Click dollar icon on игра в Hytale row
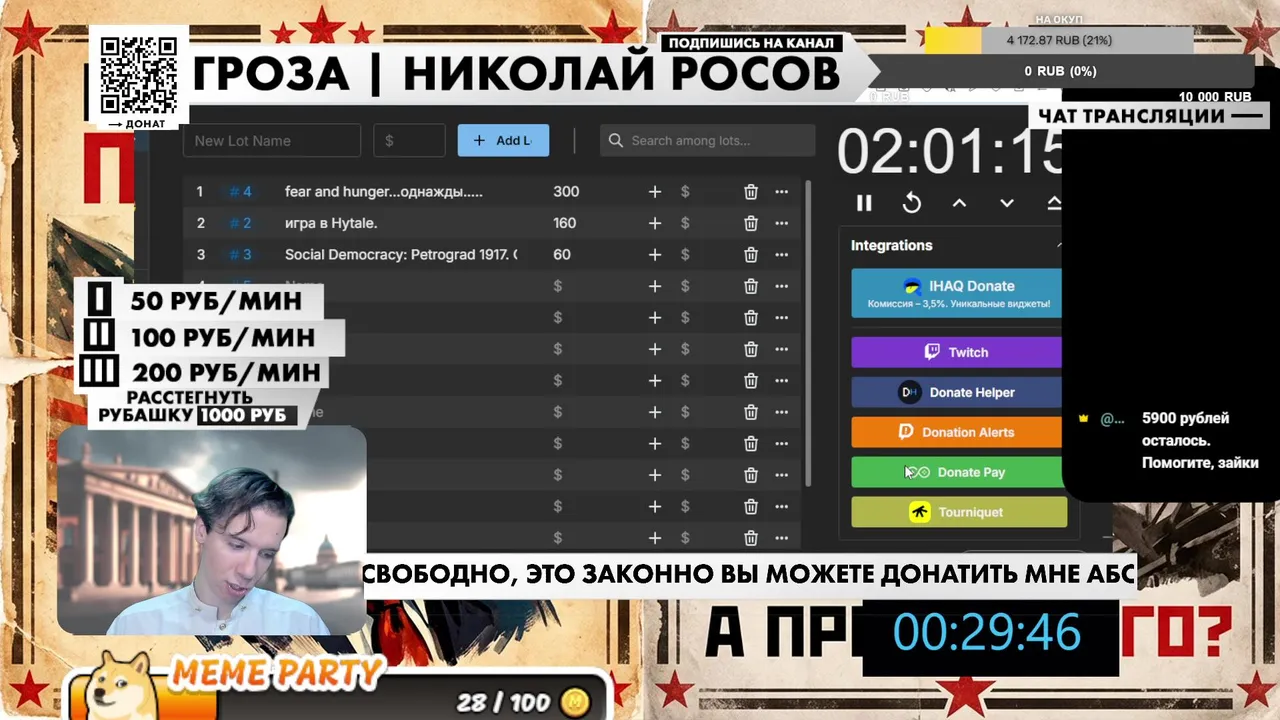This screenshot has height=720, width=1280. (685, 223)
